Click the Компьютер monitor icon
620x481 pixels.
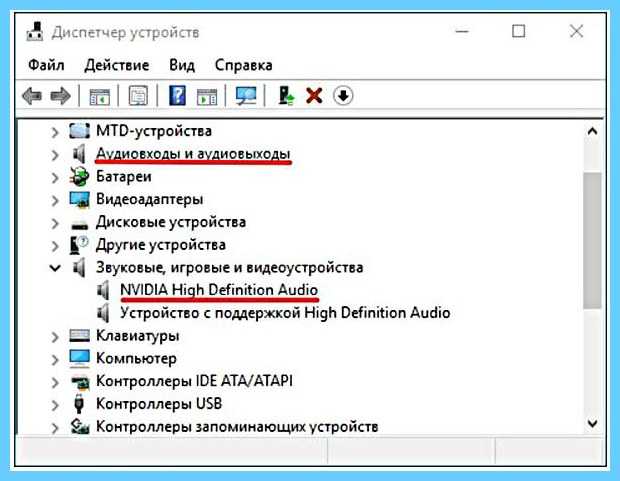point(79,358)
